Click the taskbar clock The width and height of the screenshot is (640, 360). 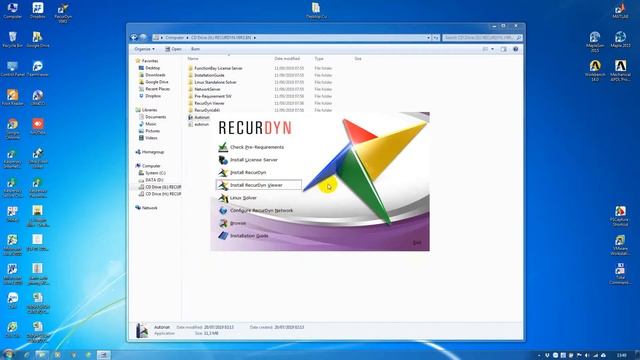pos(621,355)
